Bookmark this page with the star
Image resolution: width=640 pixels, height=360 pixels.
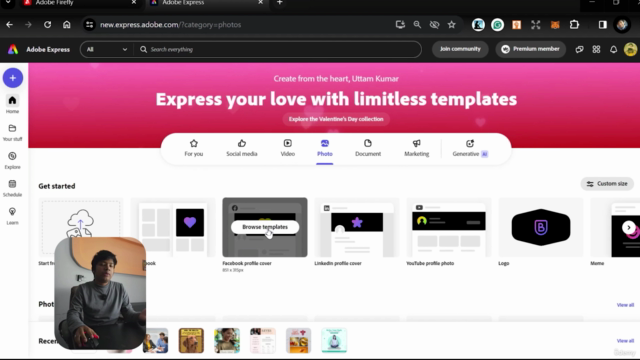(451, 25)
